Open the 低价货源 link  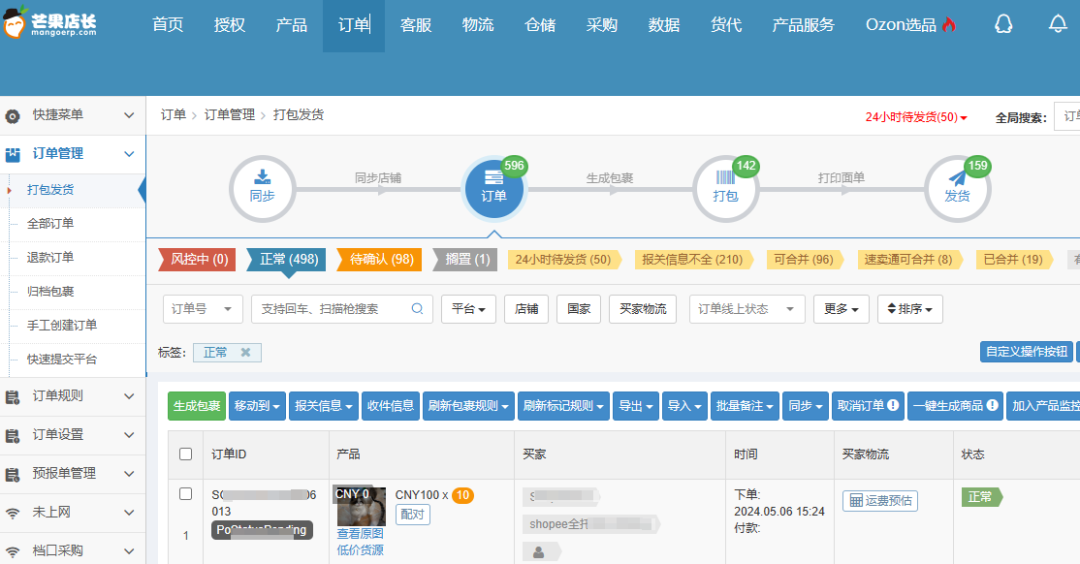[360, 550]
